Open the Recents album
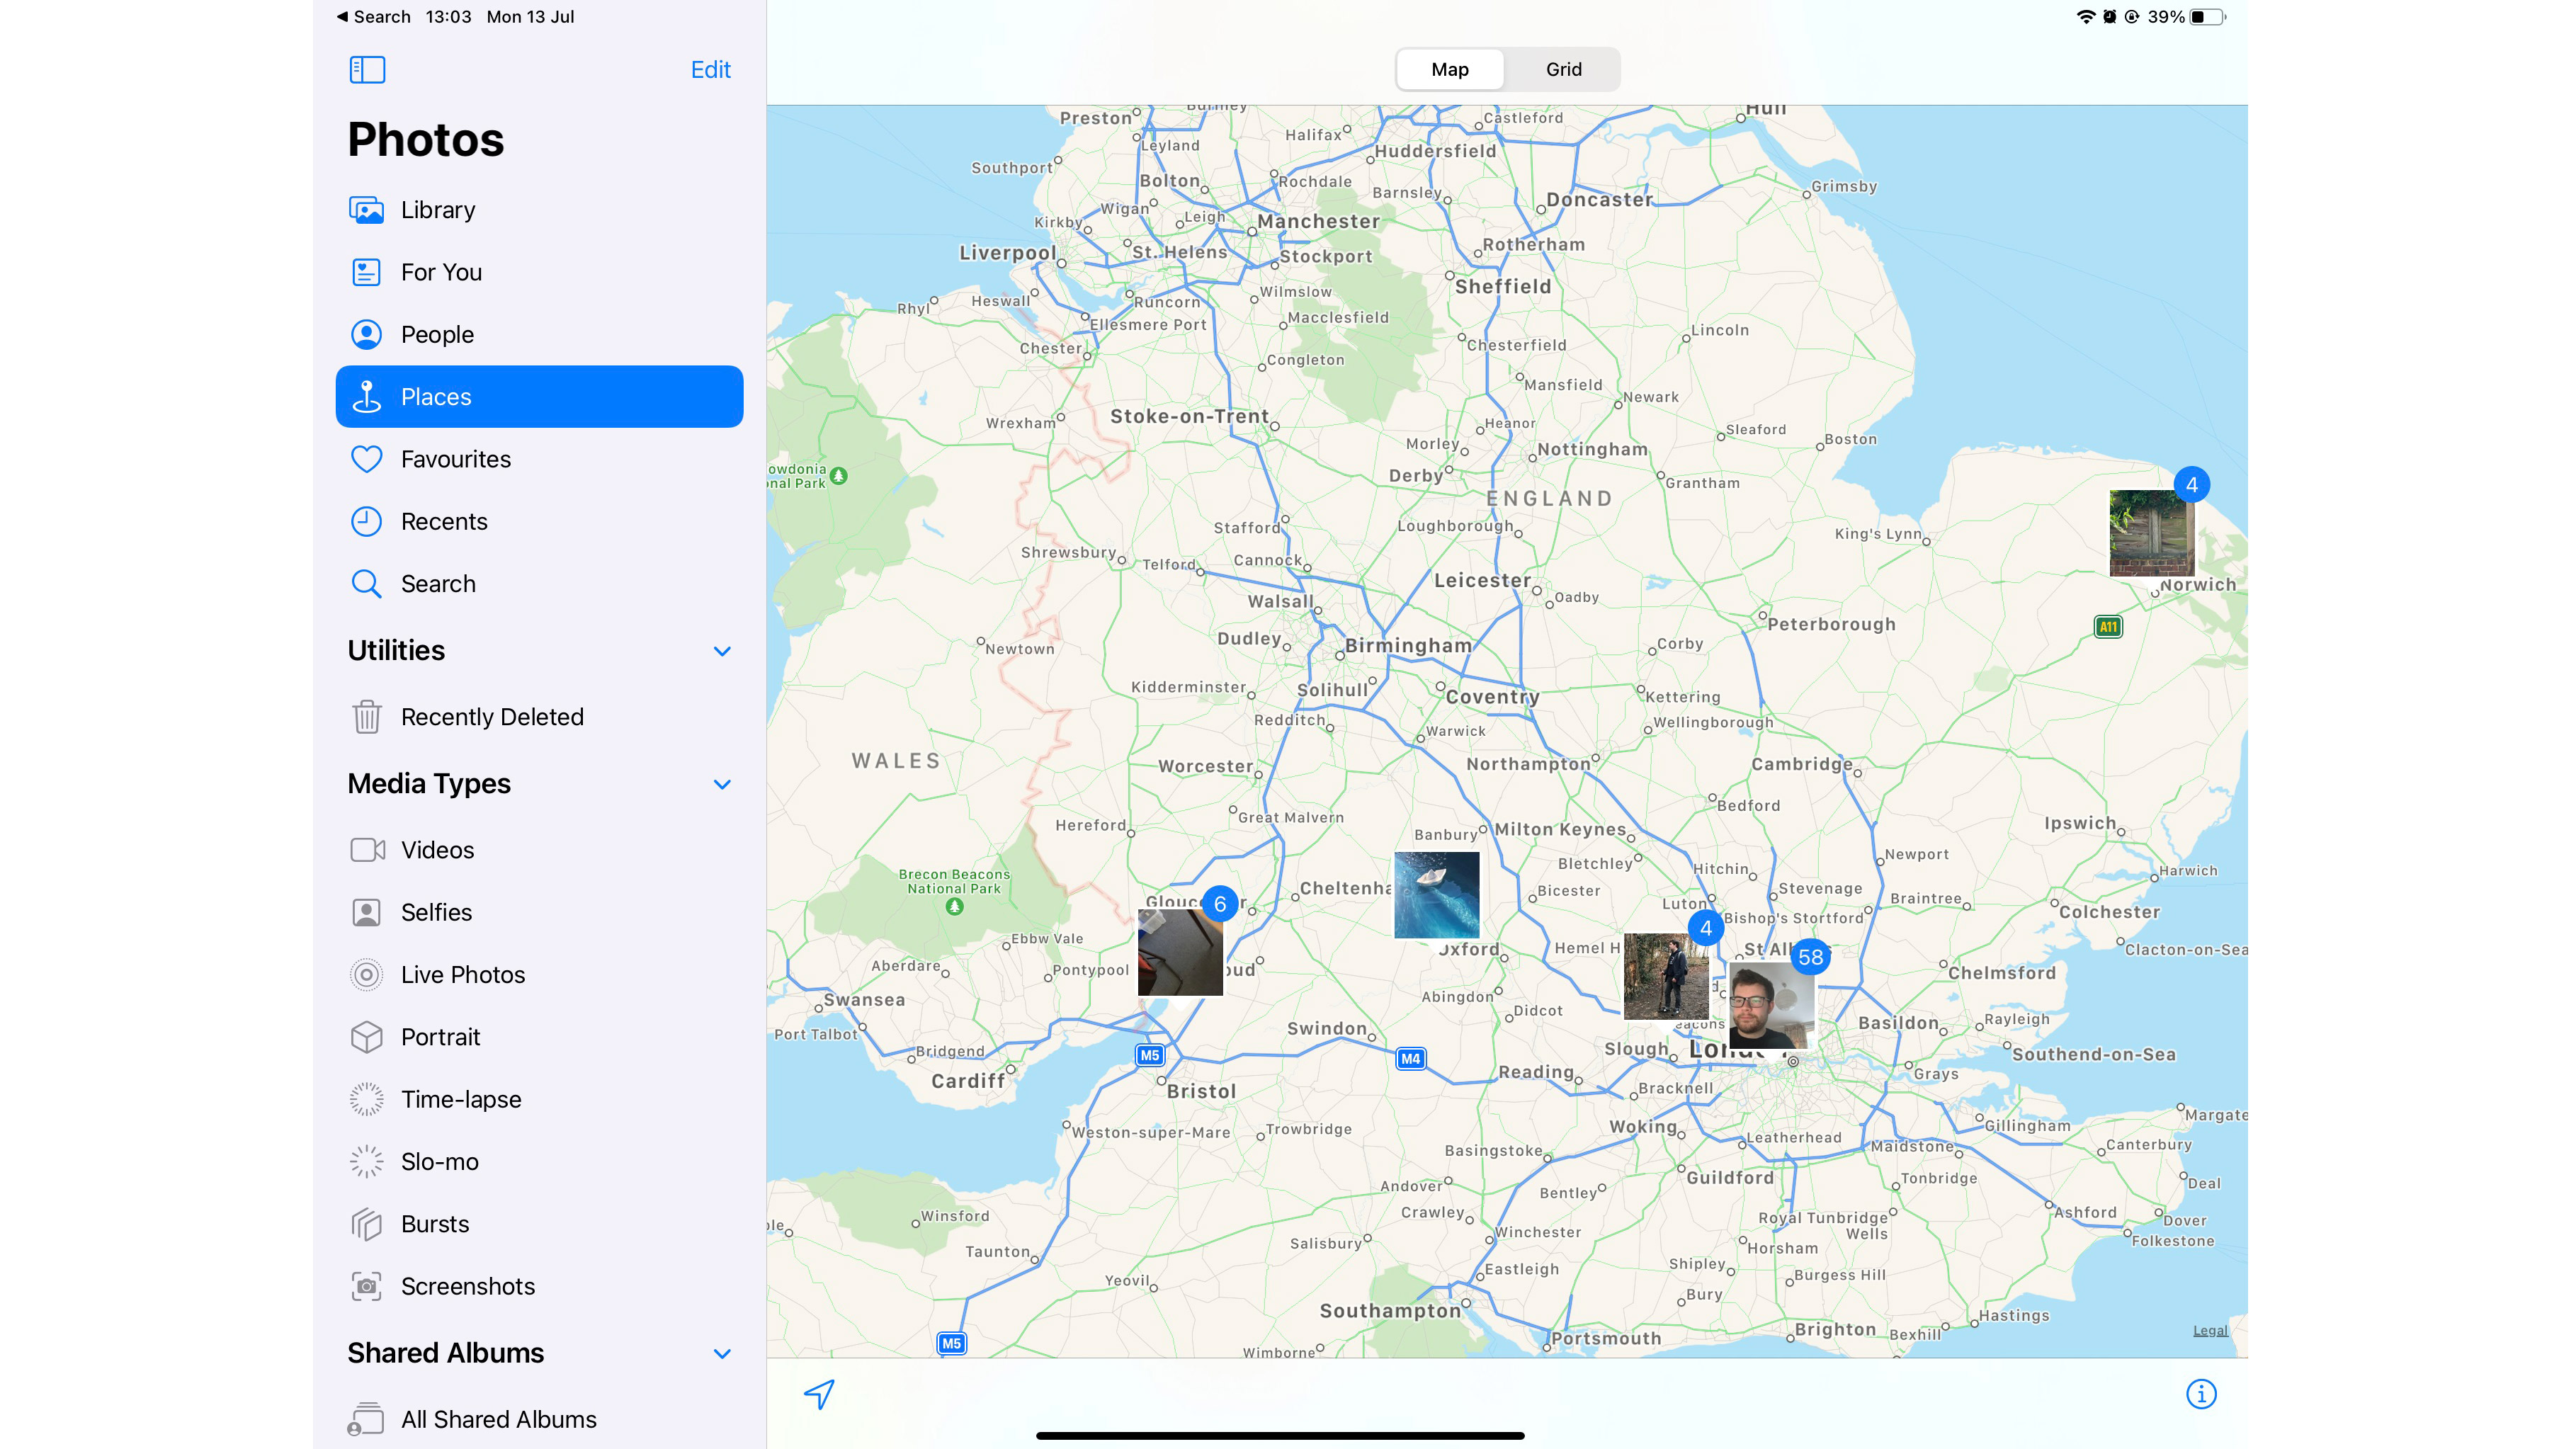2576x1449 pixels. pos(539,521)
